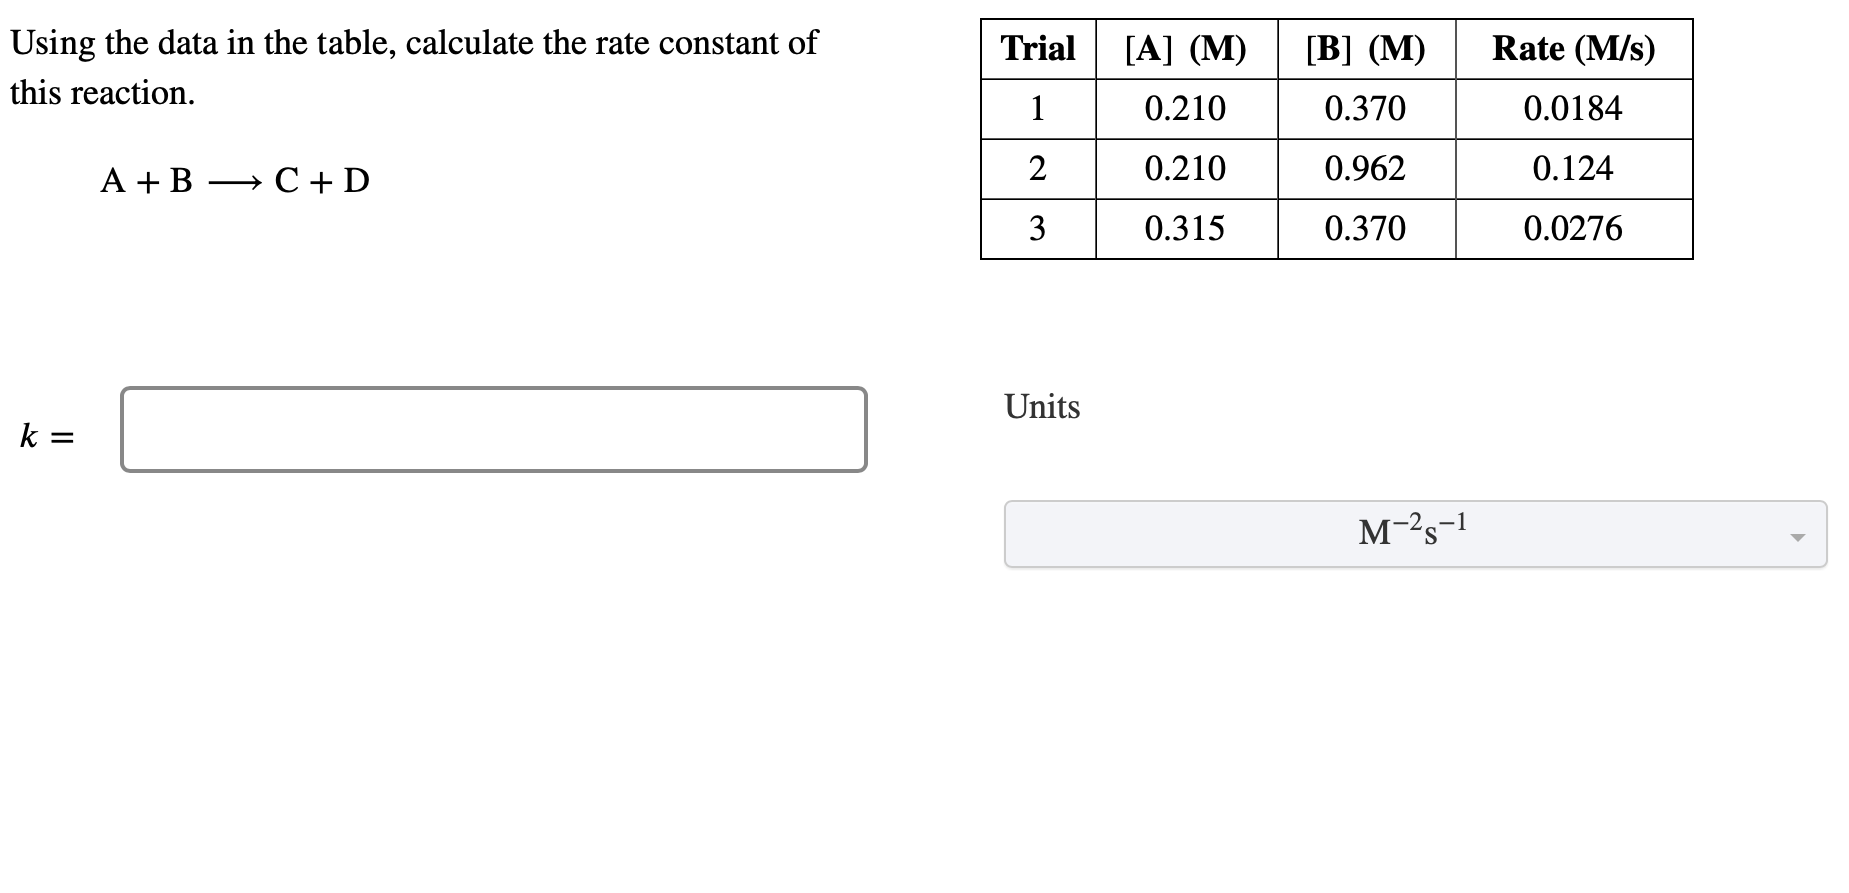Click the Units label above the dropdown
This screenshot has height=893, width=1849.
[x=1041, y=407]
